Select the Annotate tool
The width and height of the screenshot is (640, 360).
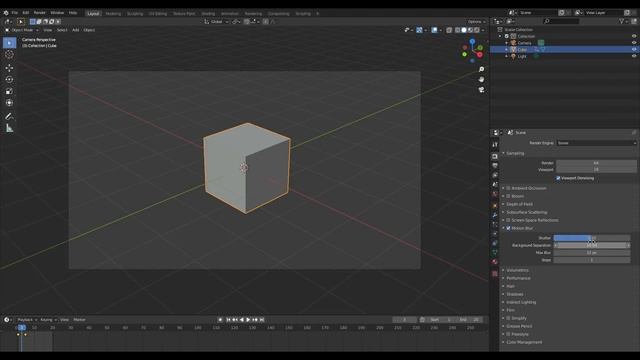click(9, 117)
